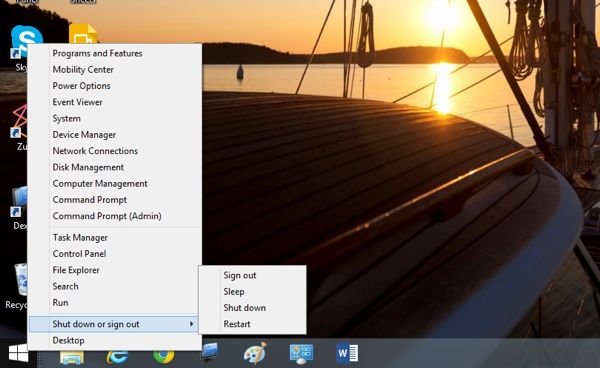Launch Microsoft Word from the taskbar
600x368 pixels.
[x=347, y=353]
